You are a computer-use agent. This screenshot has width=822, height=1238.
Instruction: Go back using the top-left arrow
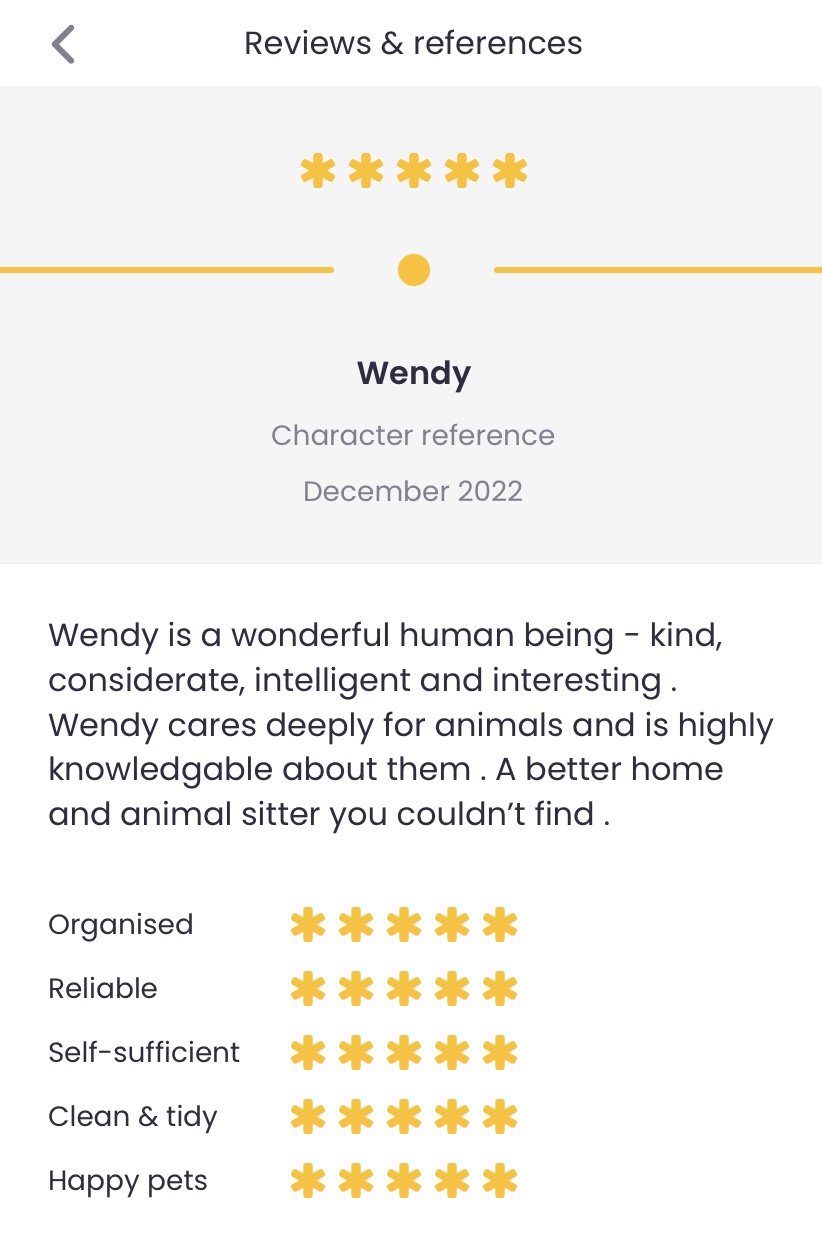pos(63,44)
